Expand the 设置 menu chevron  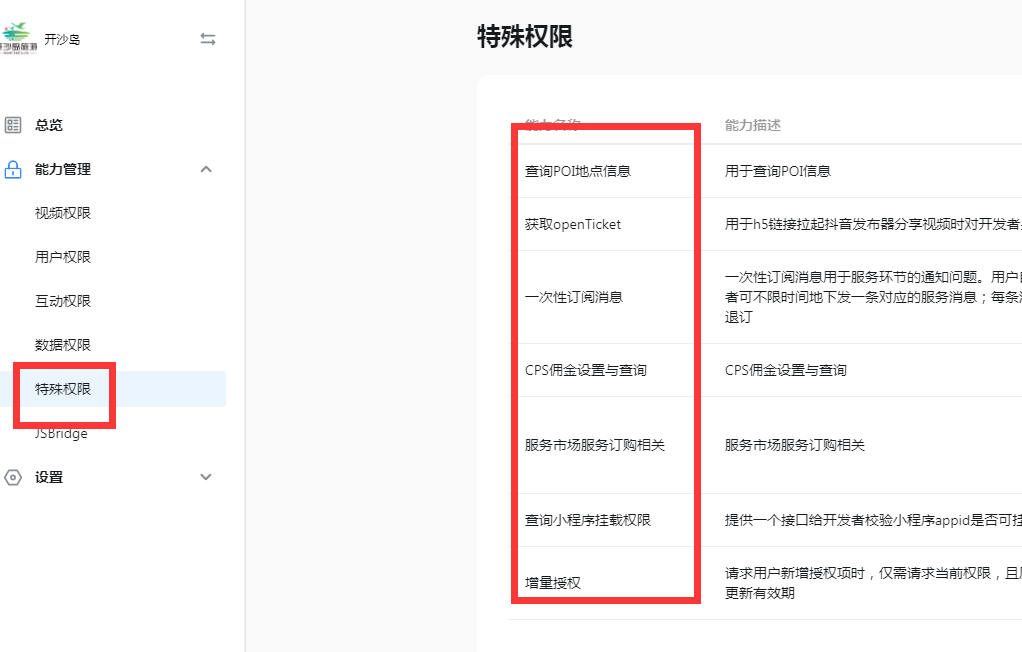coord(206,477)
